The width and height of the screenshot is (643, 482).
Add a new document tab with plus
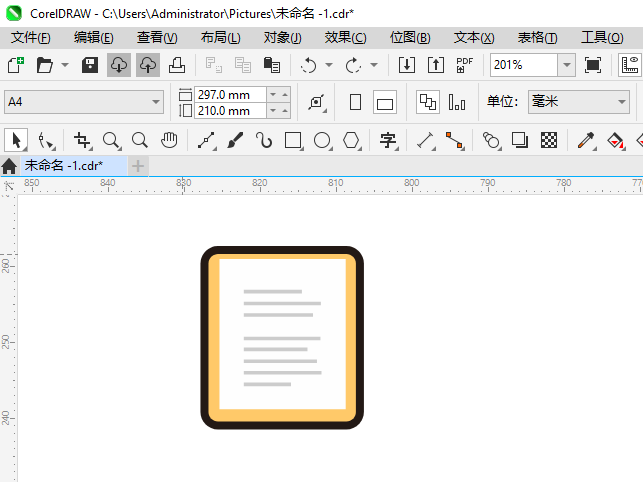click(x=138, y=166)
